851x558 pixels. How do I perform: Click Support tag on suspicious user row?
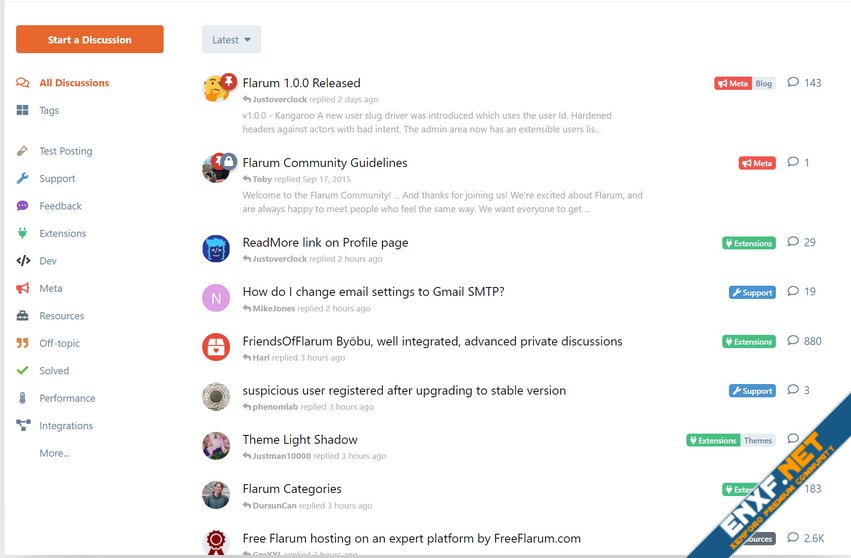tap(752, 391)
